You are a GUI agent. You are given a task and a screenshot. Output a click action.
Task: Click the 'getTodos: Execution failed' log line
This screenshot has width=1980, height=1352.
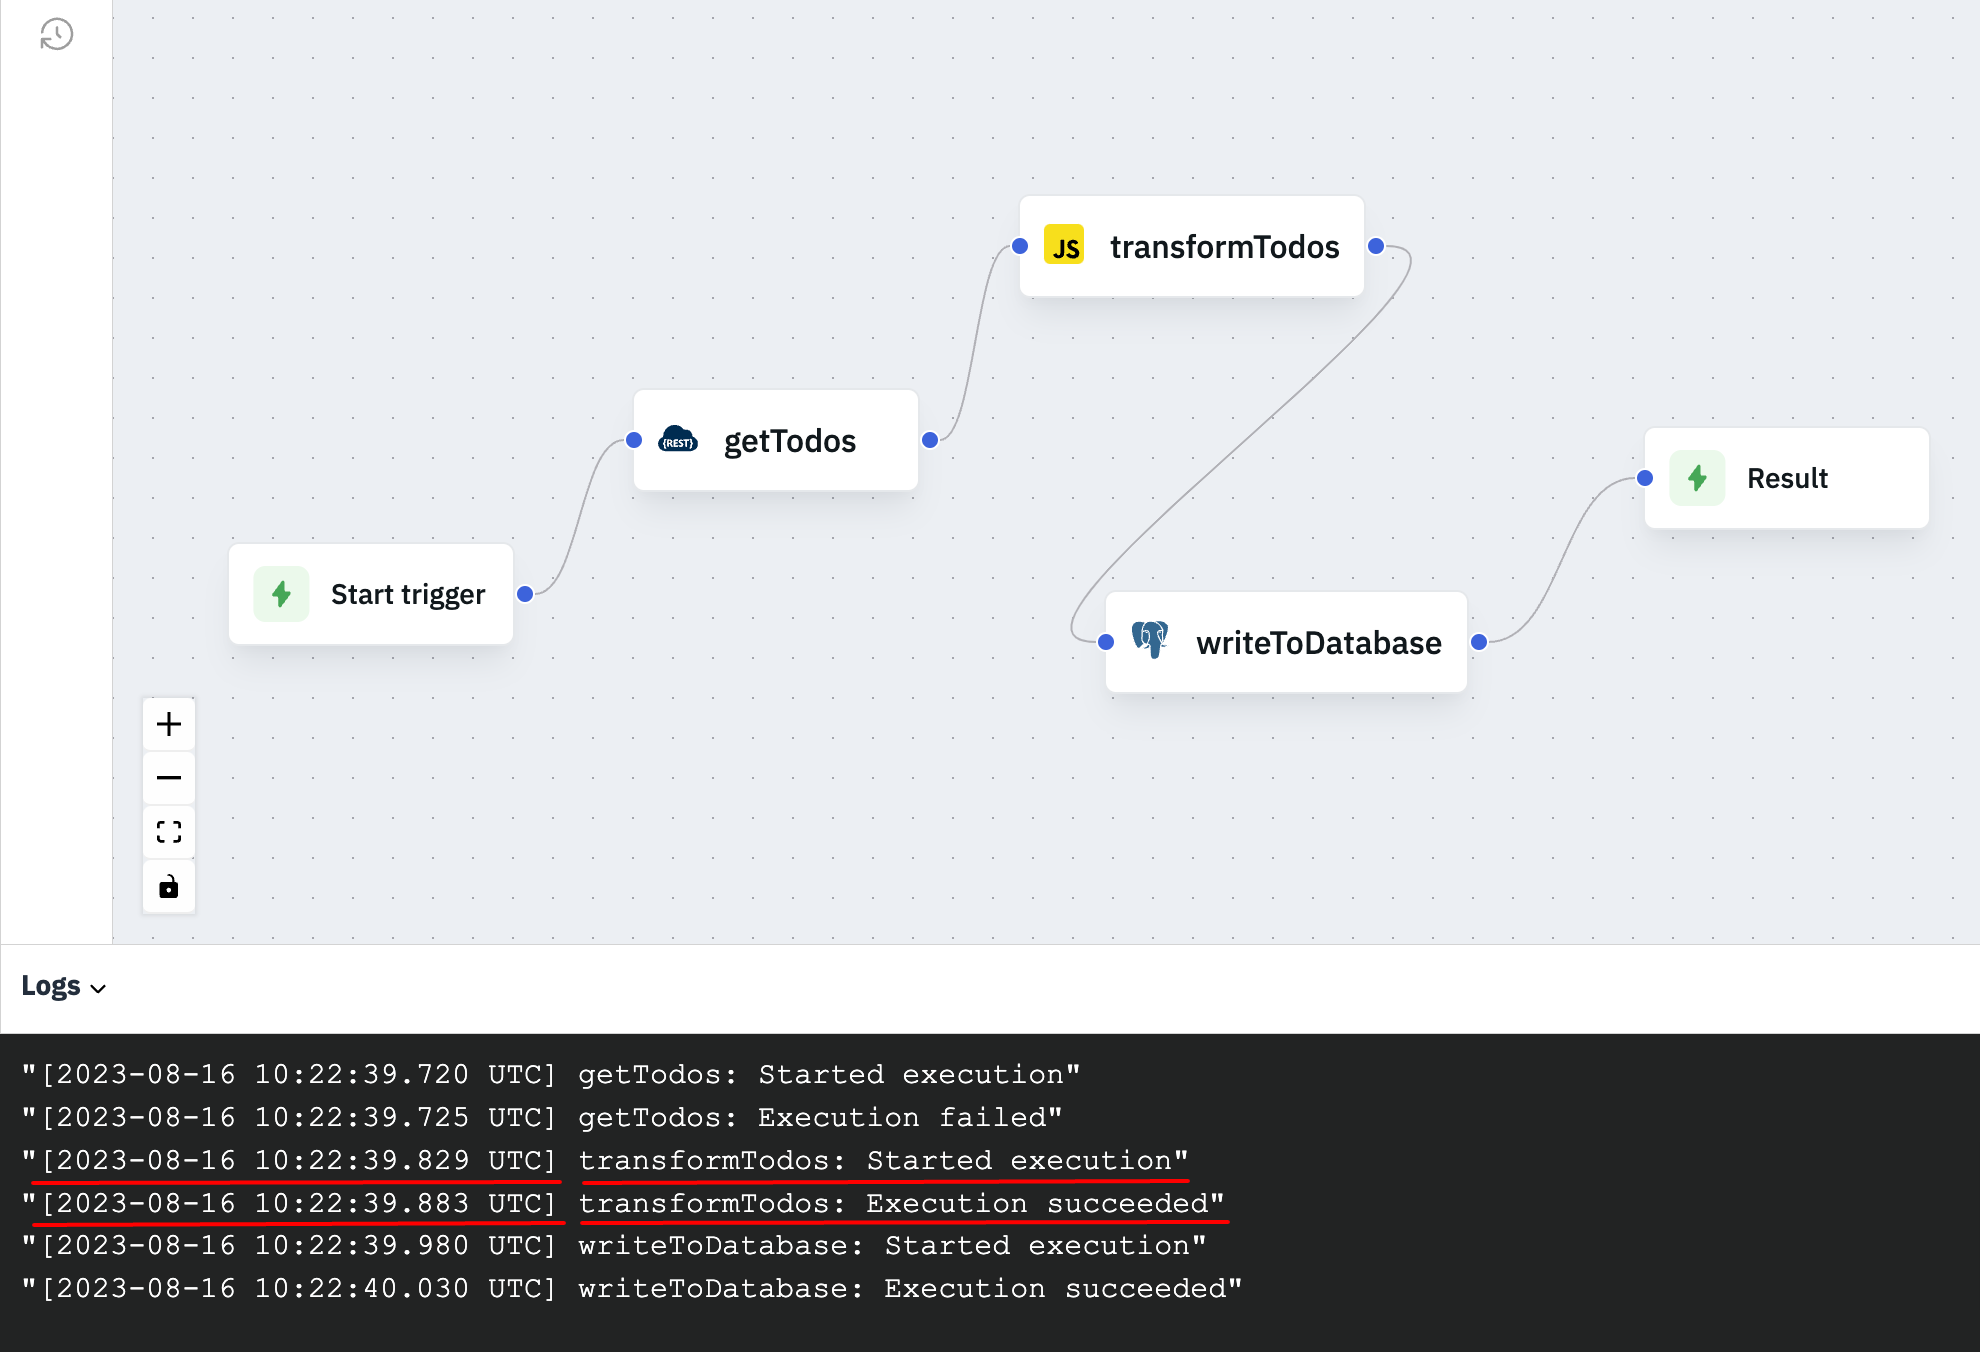(818, 1117)
